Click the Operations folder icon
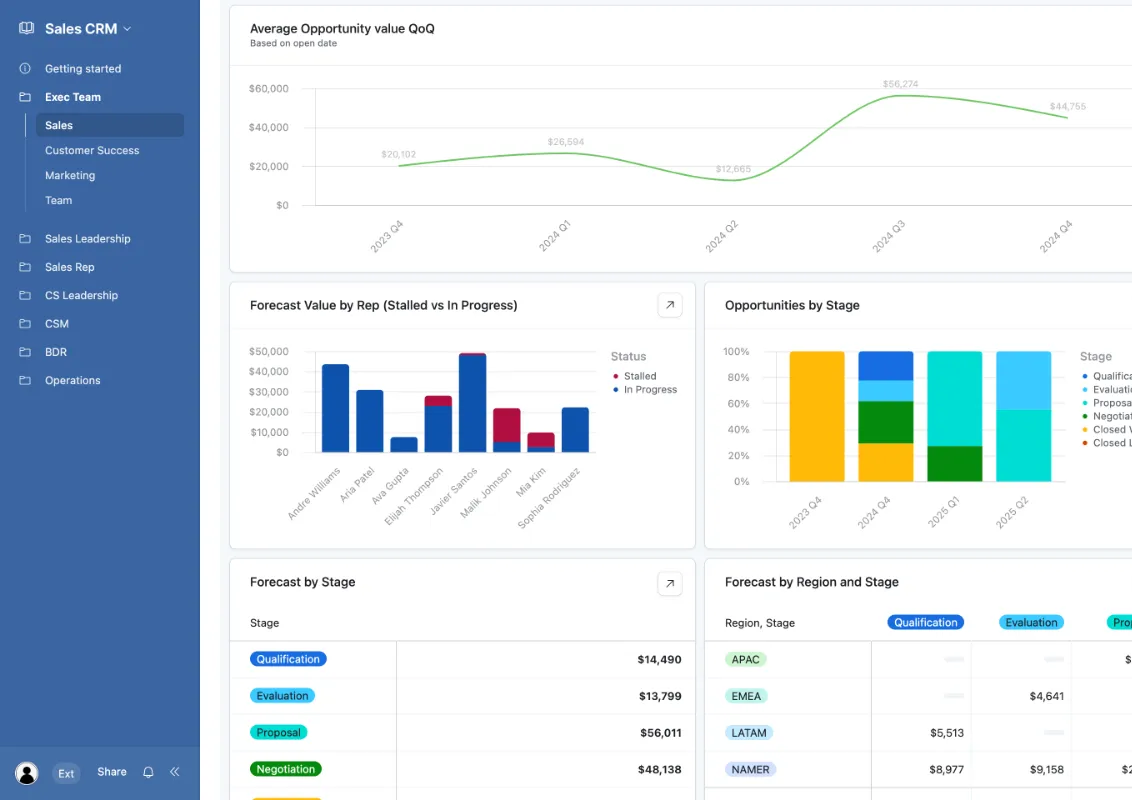 pos(24,380)
